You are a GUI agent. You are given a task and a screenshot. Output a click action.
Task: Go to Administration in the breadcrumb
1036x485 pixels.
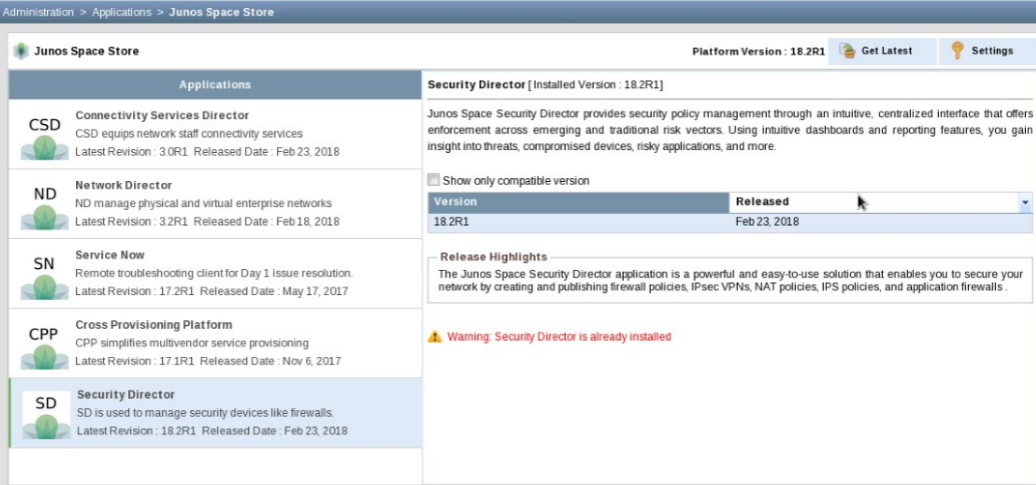pos(38,12)
